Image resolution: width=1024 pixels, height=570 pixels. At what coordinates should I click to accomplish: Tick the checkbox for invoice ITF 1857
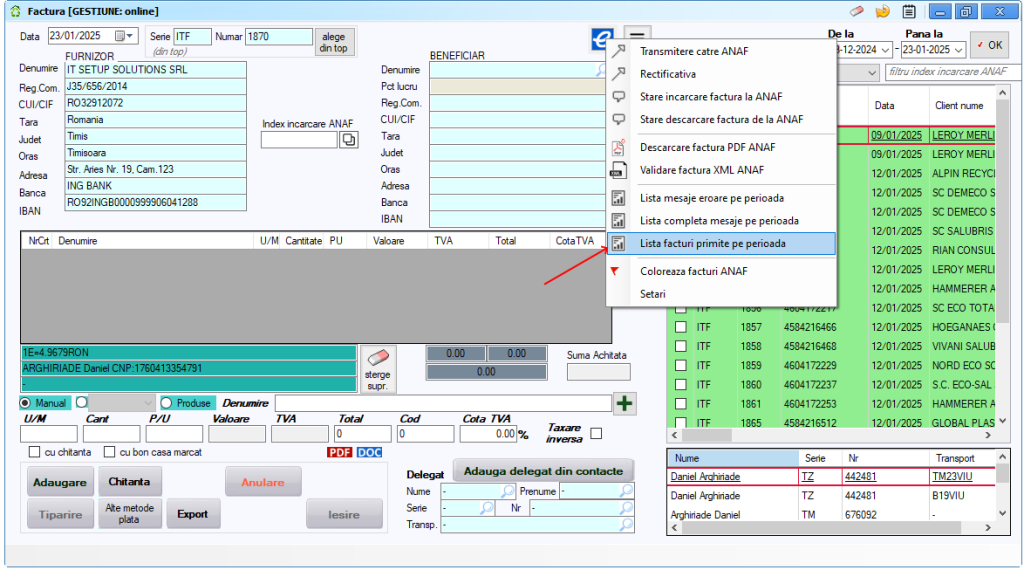[x=680, y=327]
